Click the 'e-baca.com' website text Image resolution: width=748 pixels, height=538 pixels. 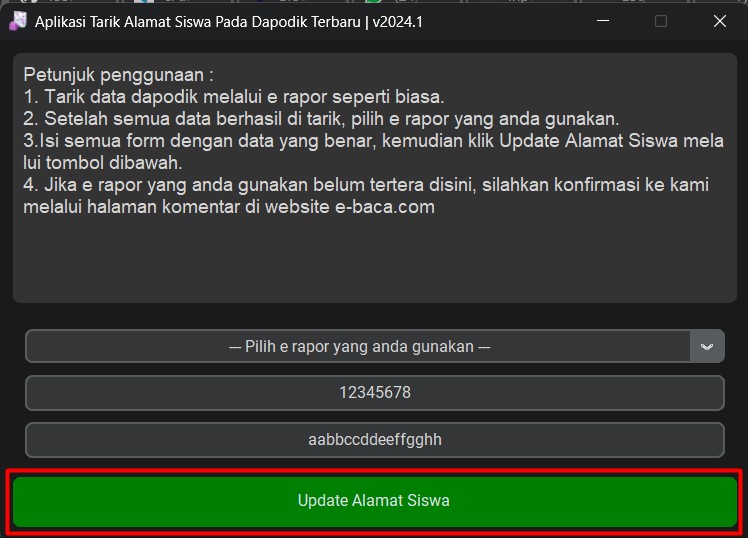coord(384,207)
